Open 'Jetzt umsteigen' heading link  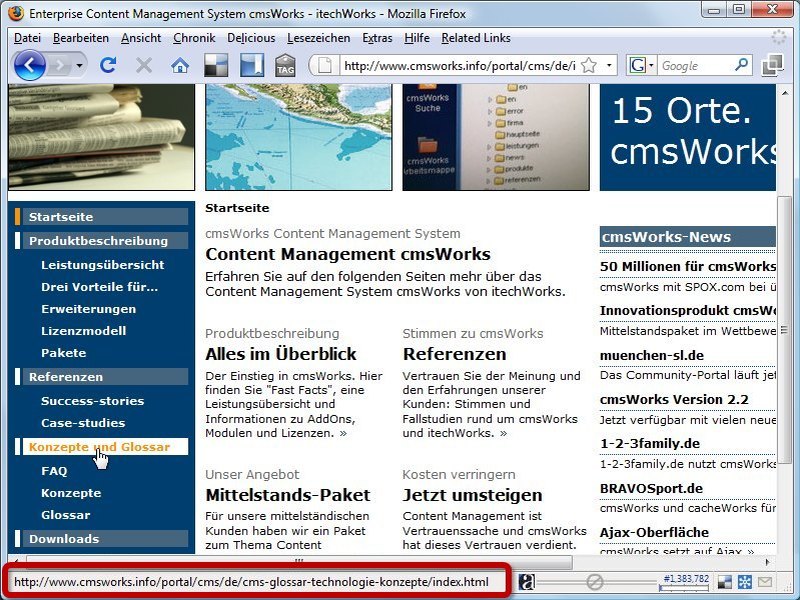pos(472,495)
